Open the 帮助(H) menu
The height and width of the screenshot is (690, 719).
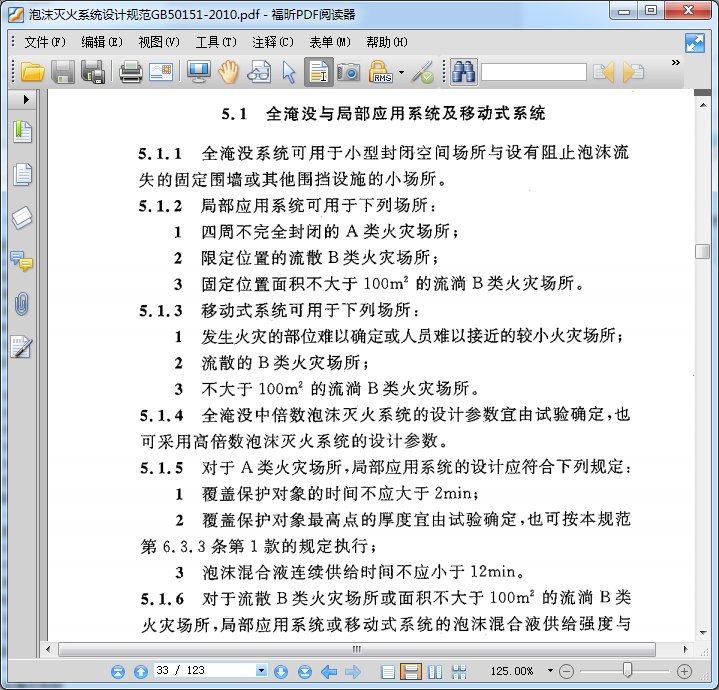point(387,42)
